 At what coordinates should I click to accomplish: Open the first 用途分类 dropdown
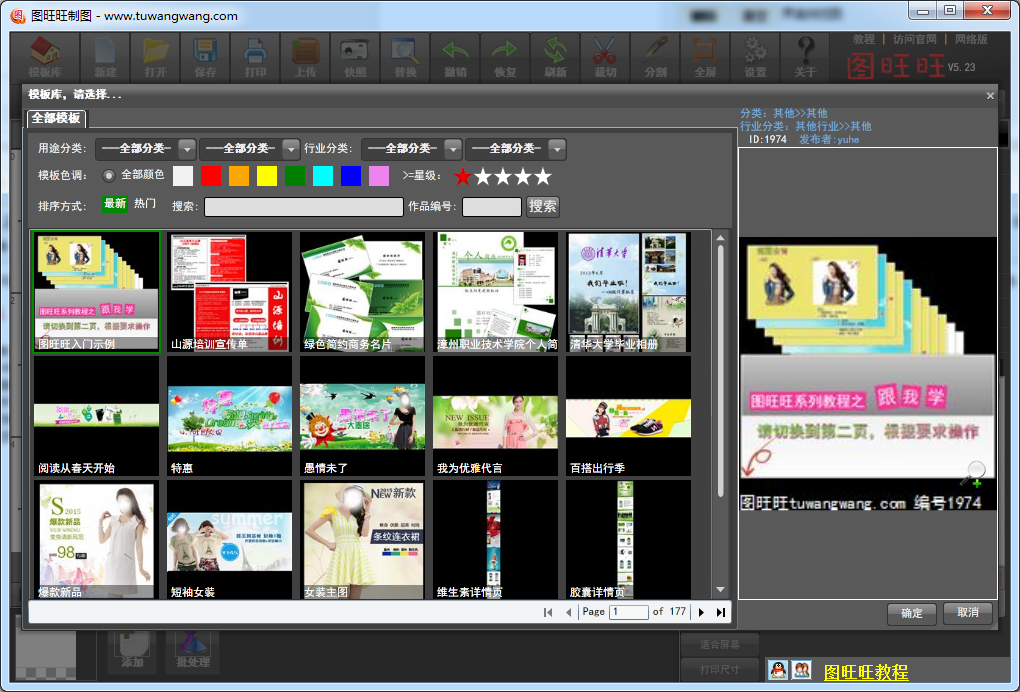tap(146, 149)
